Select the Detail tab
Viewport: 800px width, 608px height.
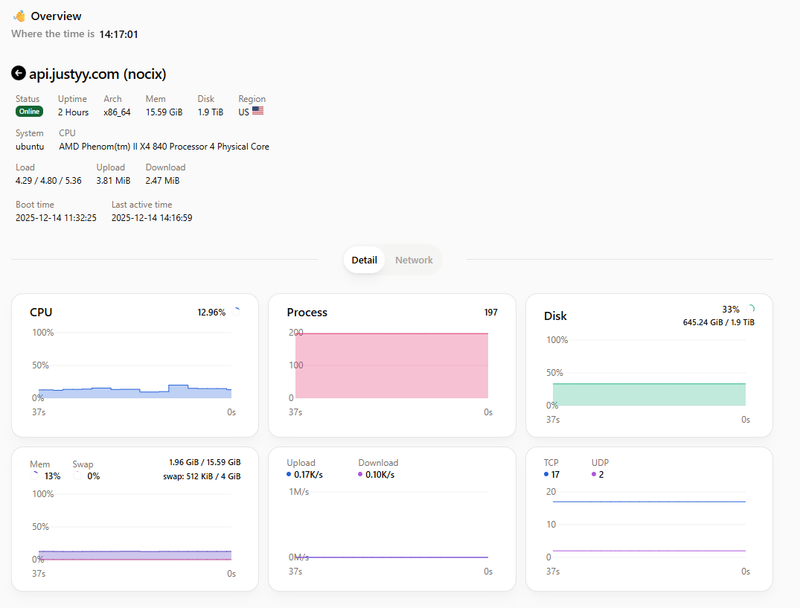364,260
